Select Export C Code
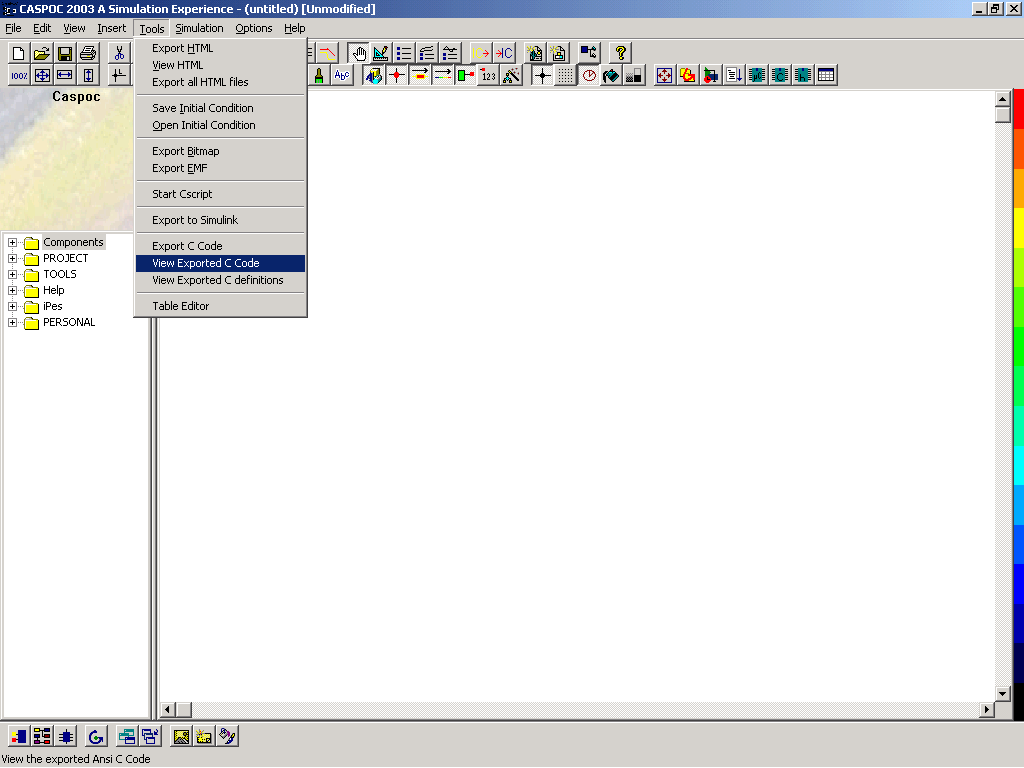Image resolution: width=1024 pixels, height=768 pixels. pos(221,246)
